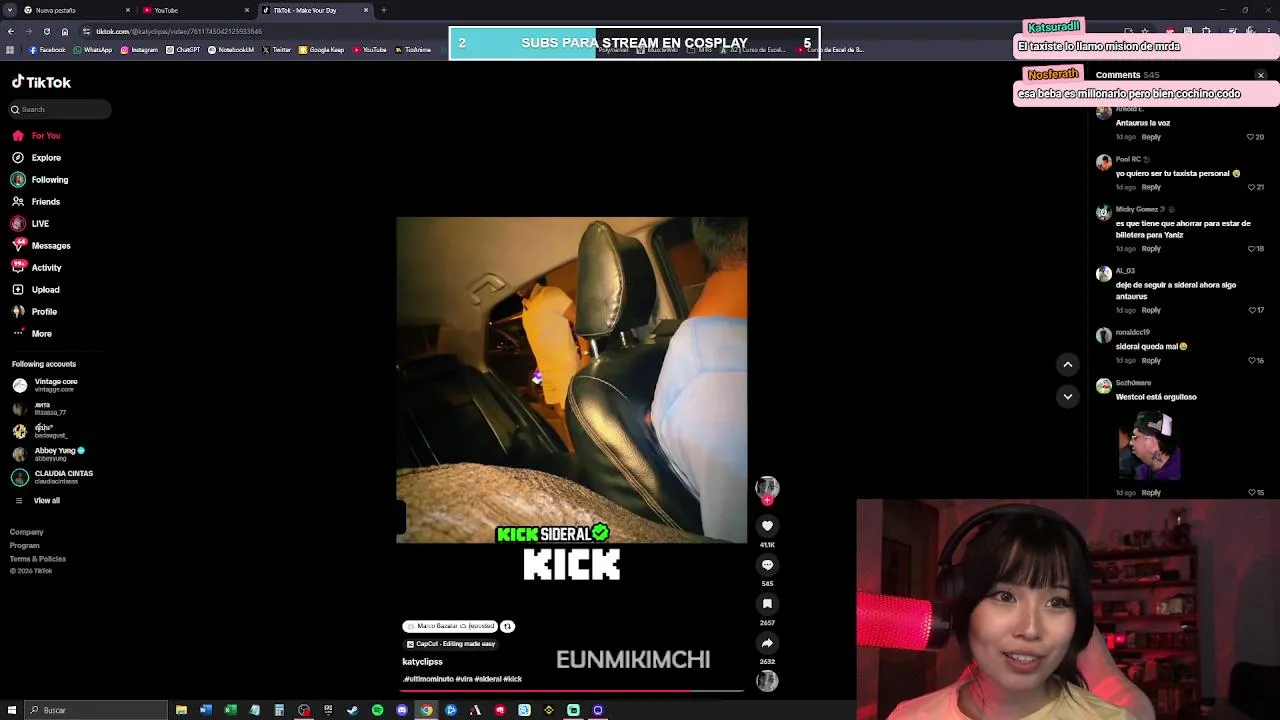
Task: Open Windows Start menu
Action: (x=10, y=710)
